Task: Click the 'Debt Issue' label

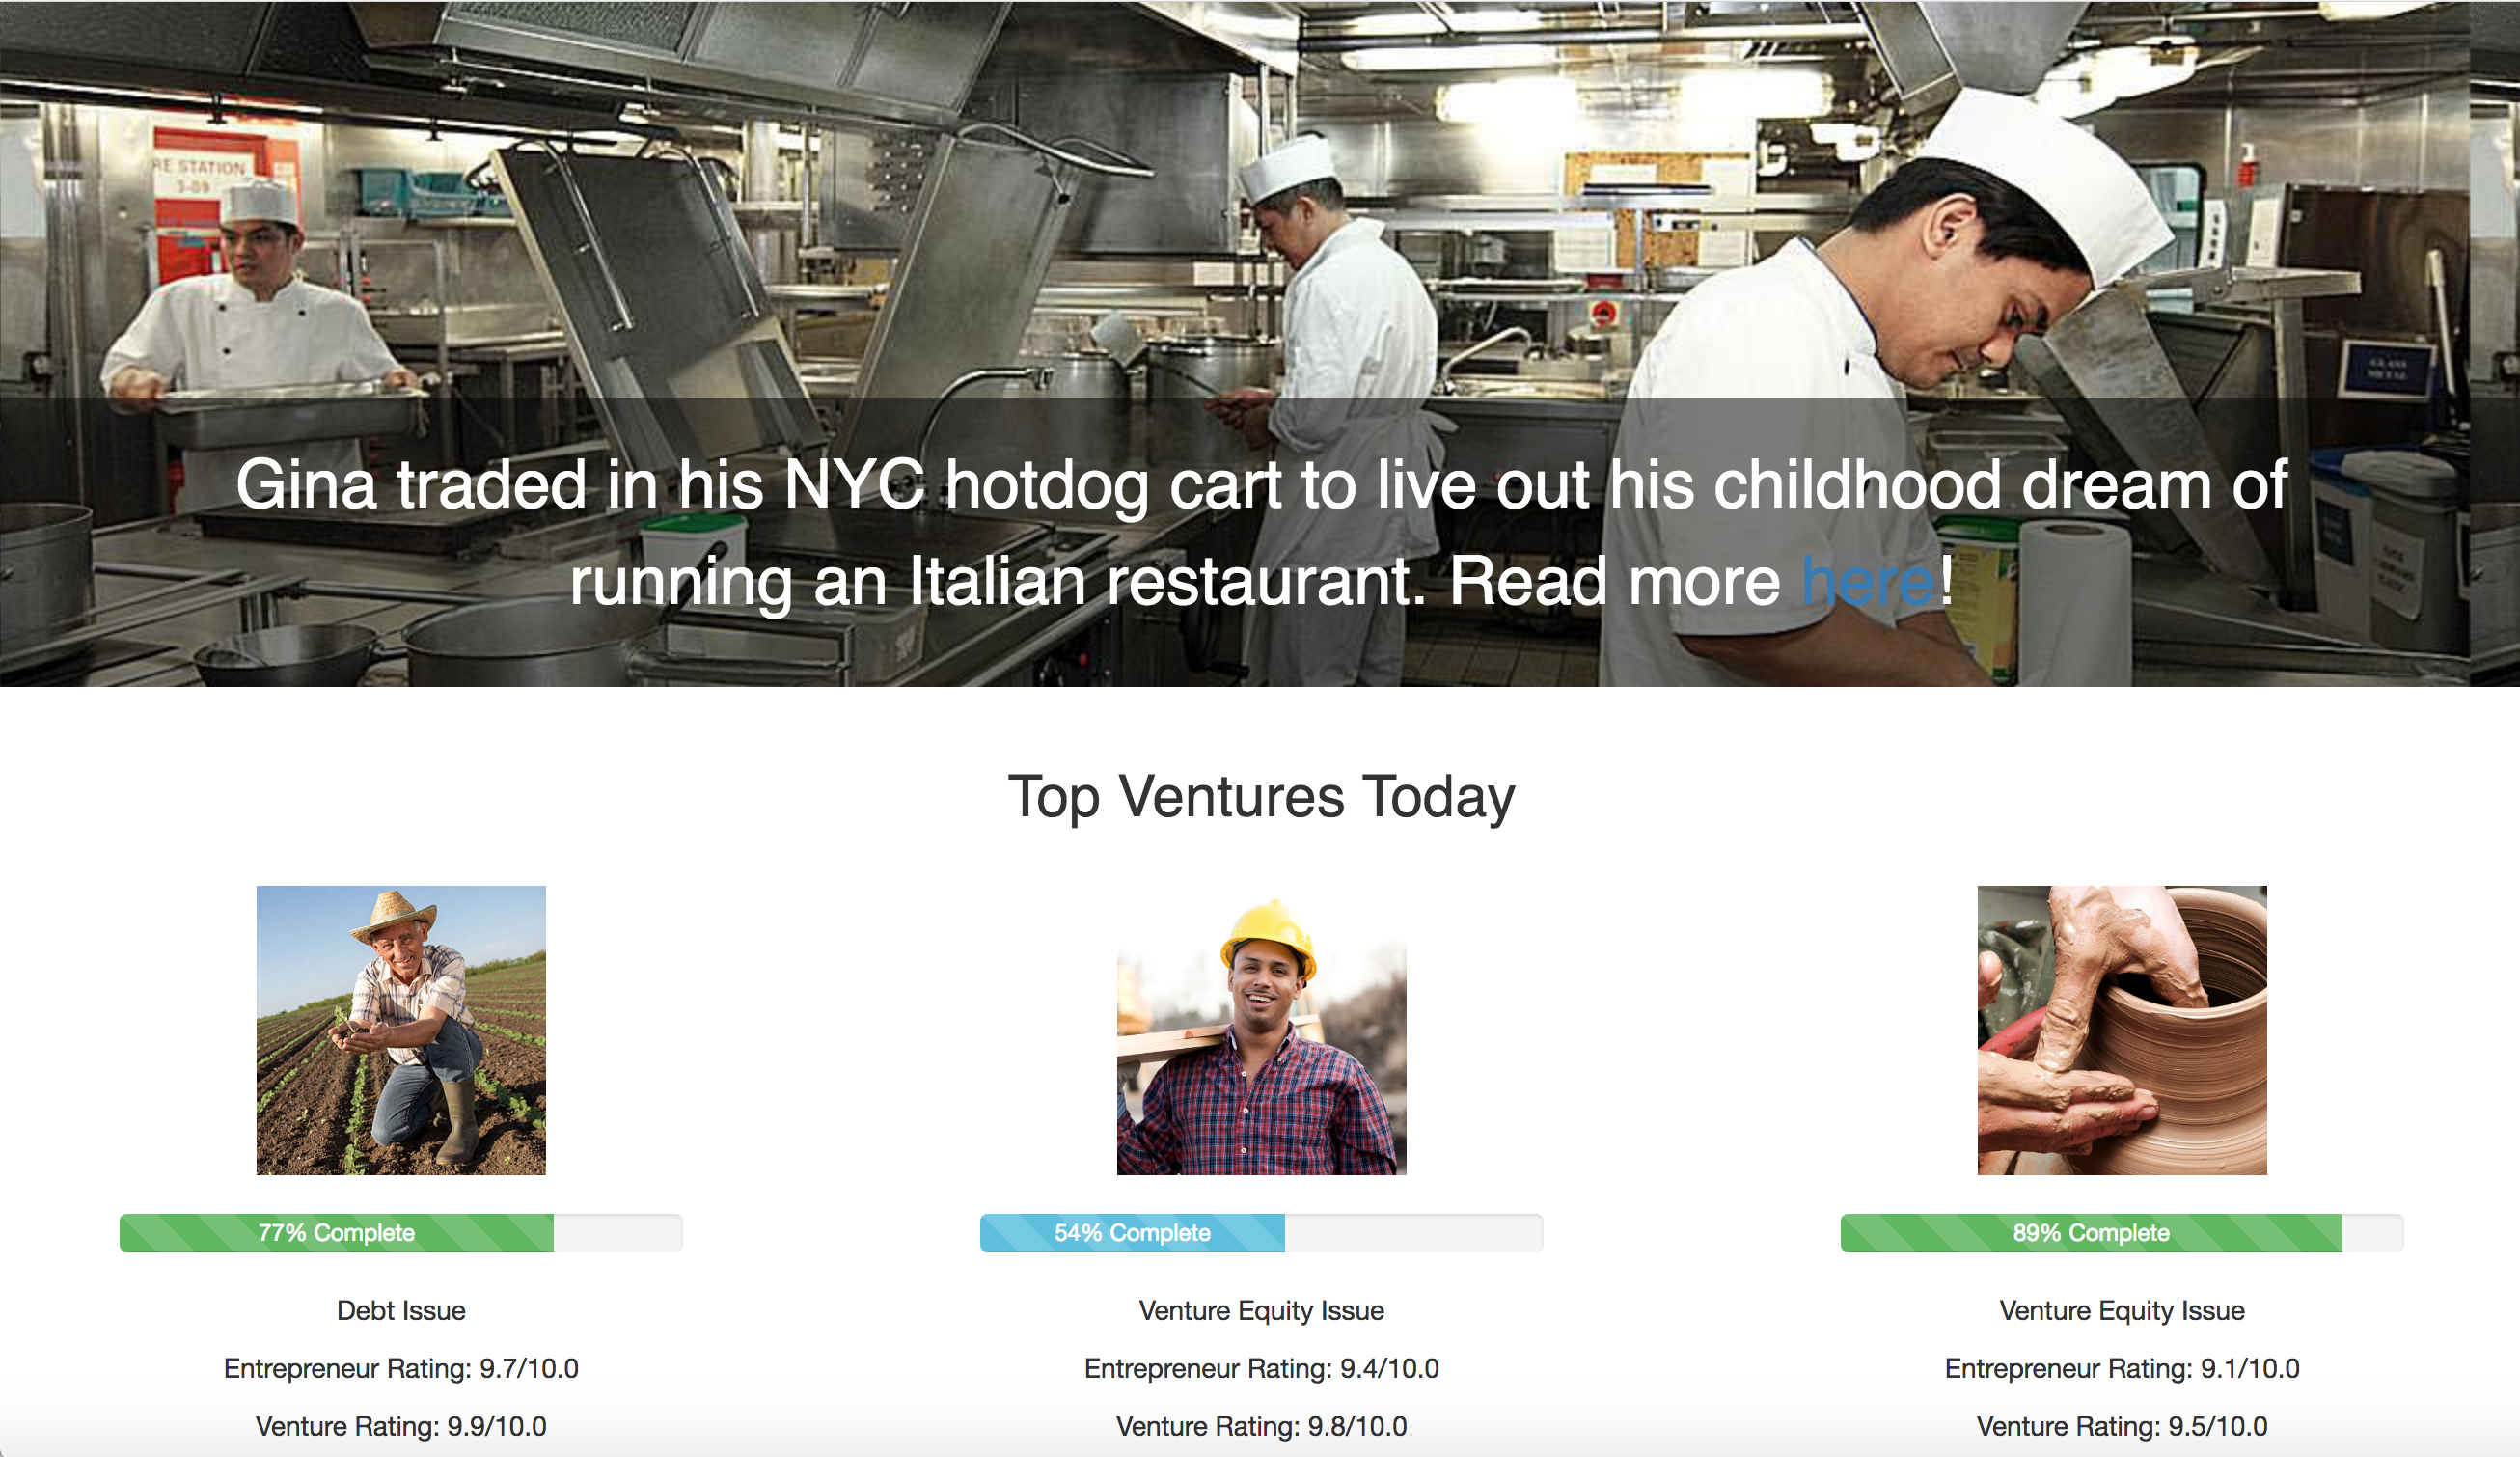Action: coord(401,1311)
